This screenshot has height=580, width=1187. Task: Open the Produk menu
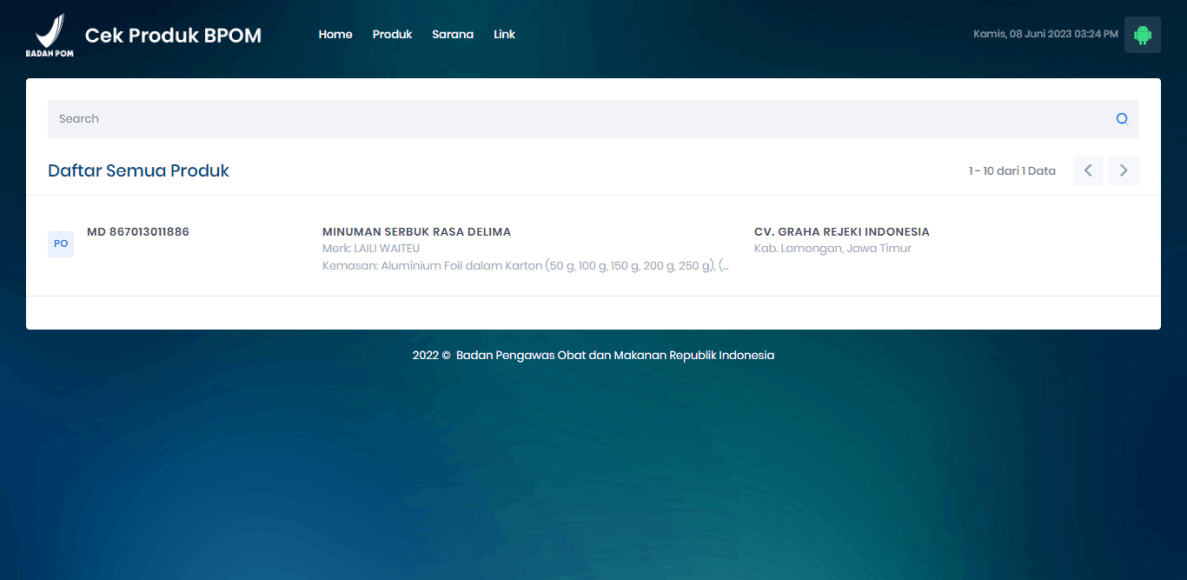392,34
